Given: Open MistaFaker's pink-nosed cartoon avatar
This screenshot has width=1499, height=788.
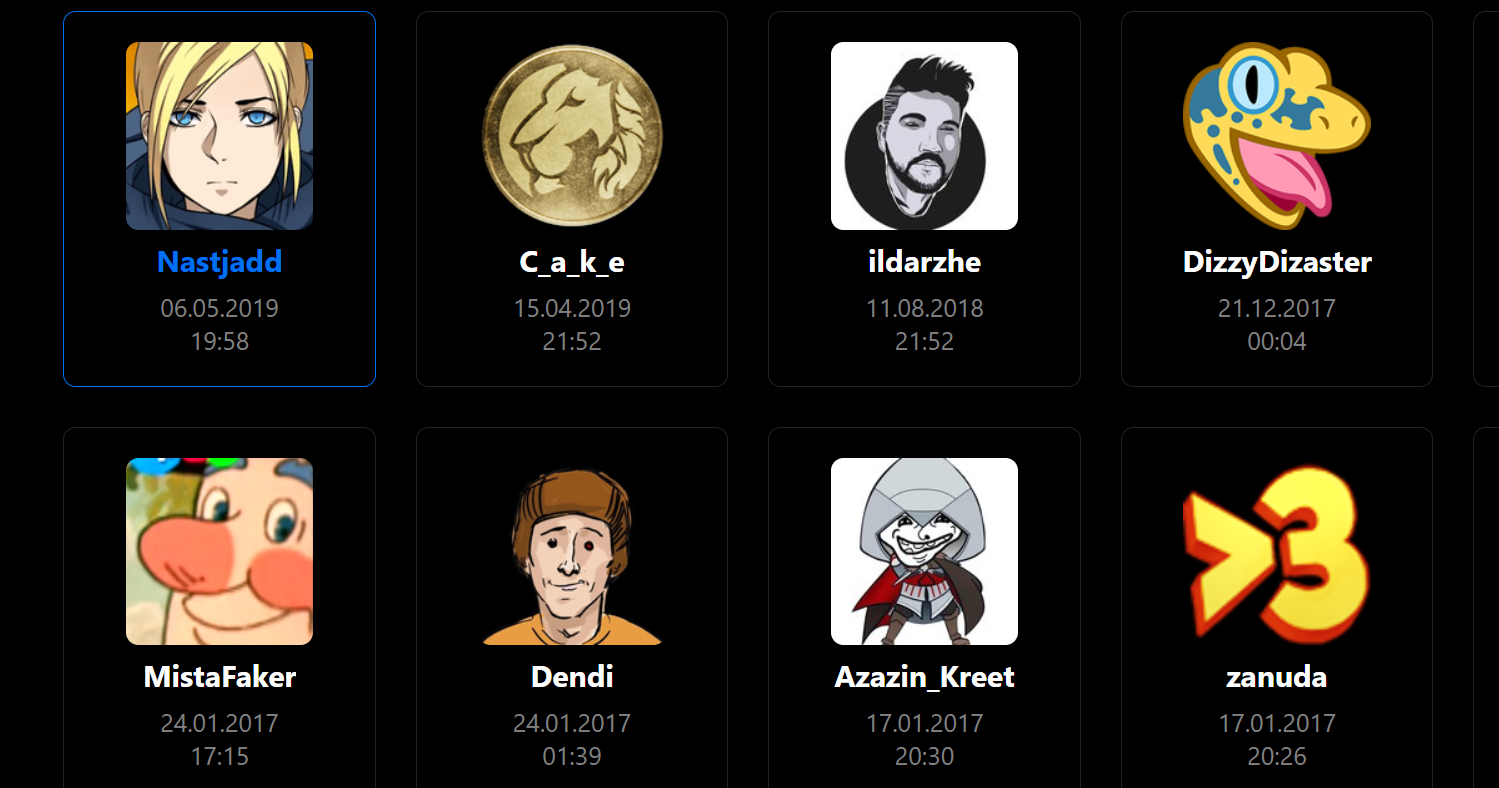Looking at the screenshot, I should pyautogui.click(x=219, y=551).
